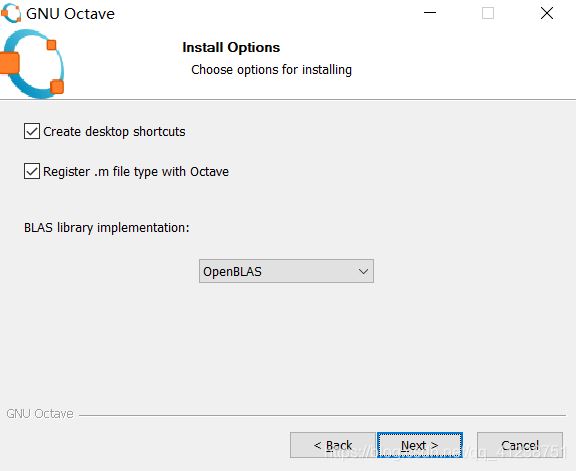Click the 'GNU Octave' window title text
576x471 pixels.
click(70, 14)
